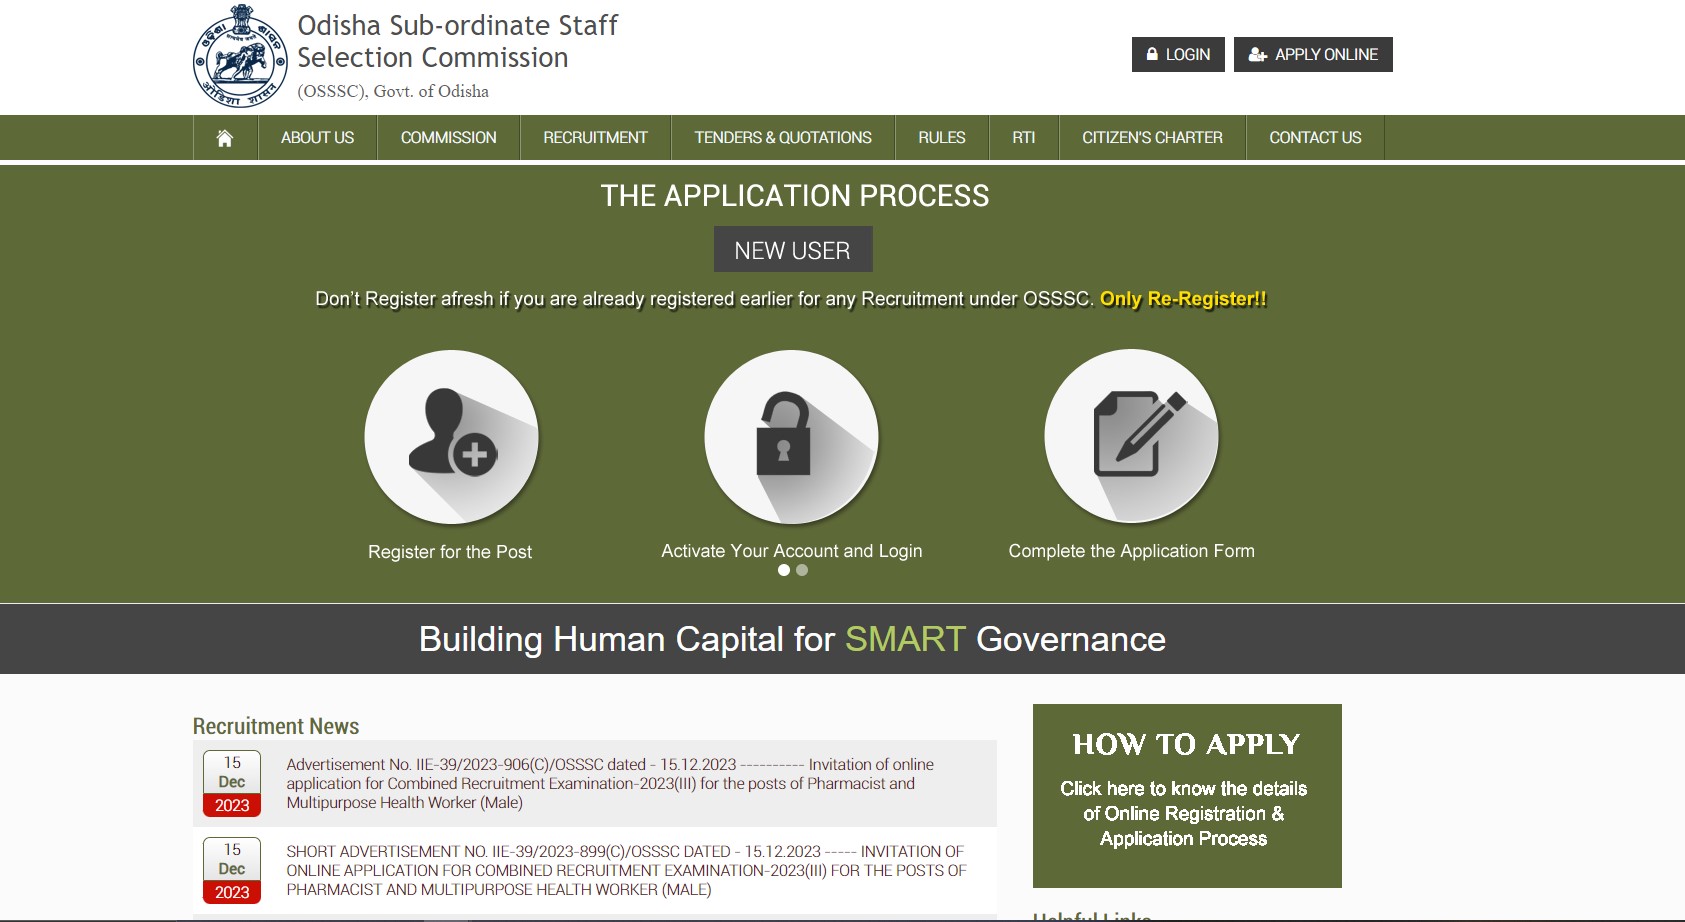Click the add-user icon in APPLY ONLINE
The image size is (1685, 922).
1257,54
